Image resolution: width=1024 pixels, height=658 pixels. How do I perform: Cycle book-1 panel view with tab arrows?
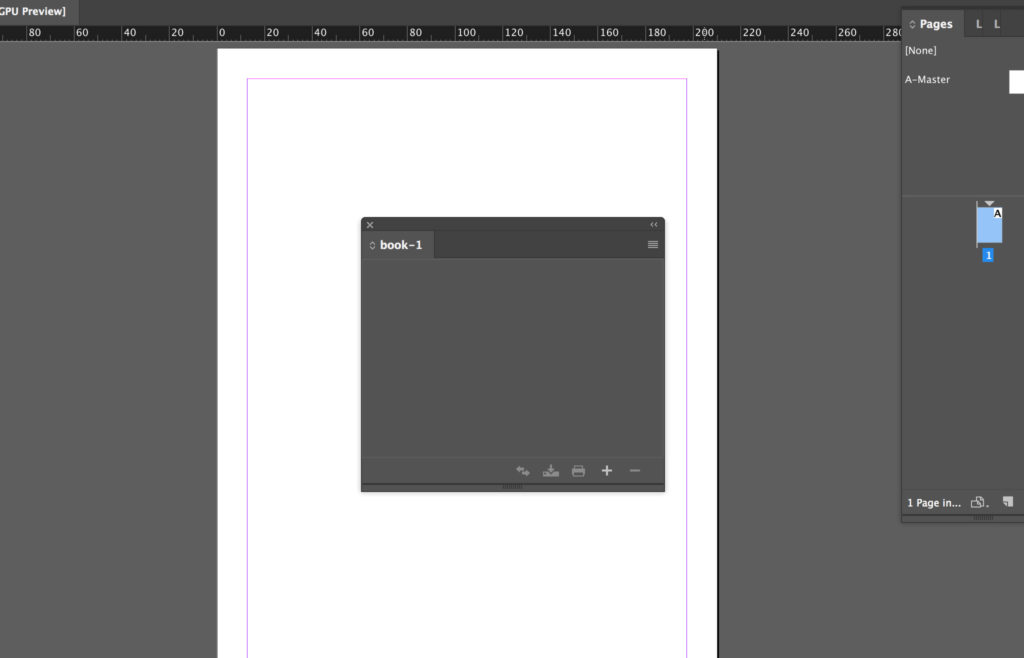tap(372, 245)
